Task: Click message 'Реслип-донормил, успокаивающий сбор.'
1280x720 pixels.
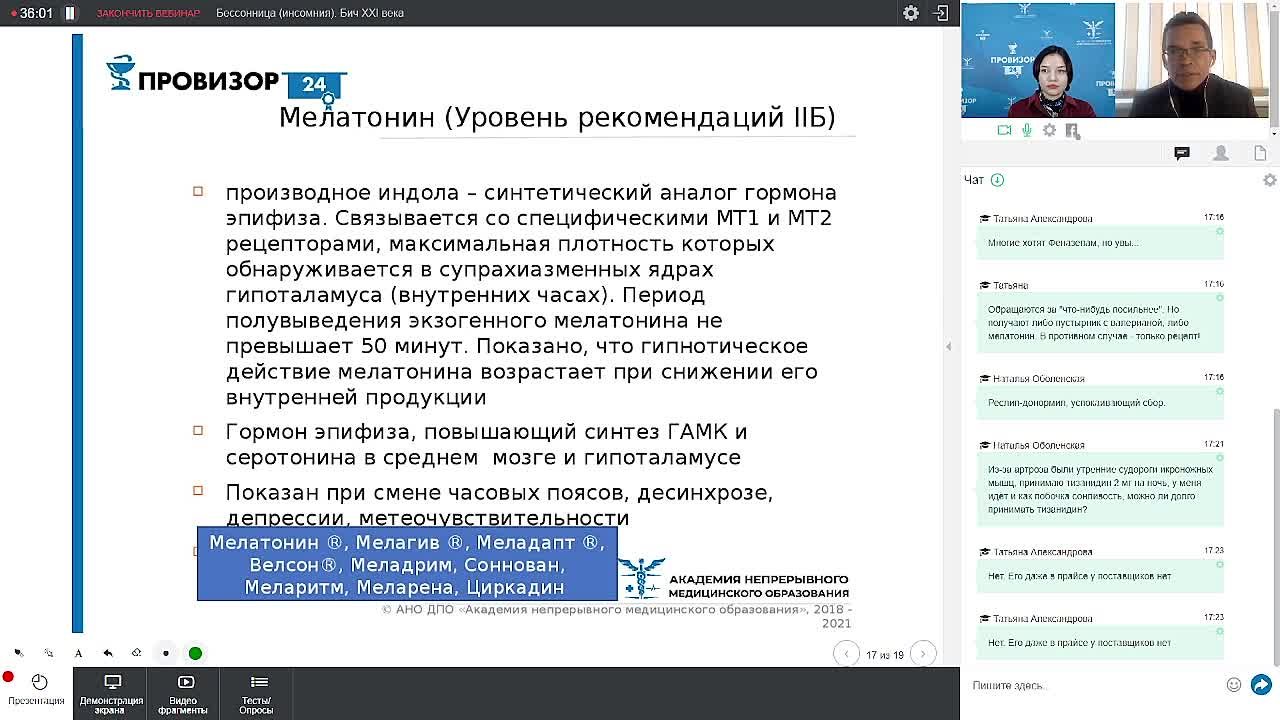Action: coord(1100,402)
